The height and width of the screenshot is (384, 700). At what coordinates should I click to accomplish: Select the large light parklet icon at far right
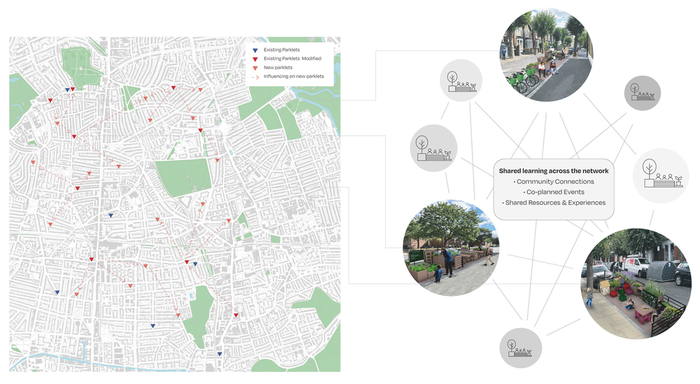(661, 176)
